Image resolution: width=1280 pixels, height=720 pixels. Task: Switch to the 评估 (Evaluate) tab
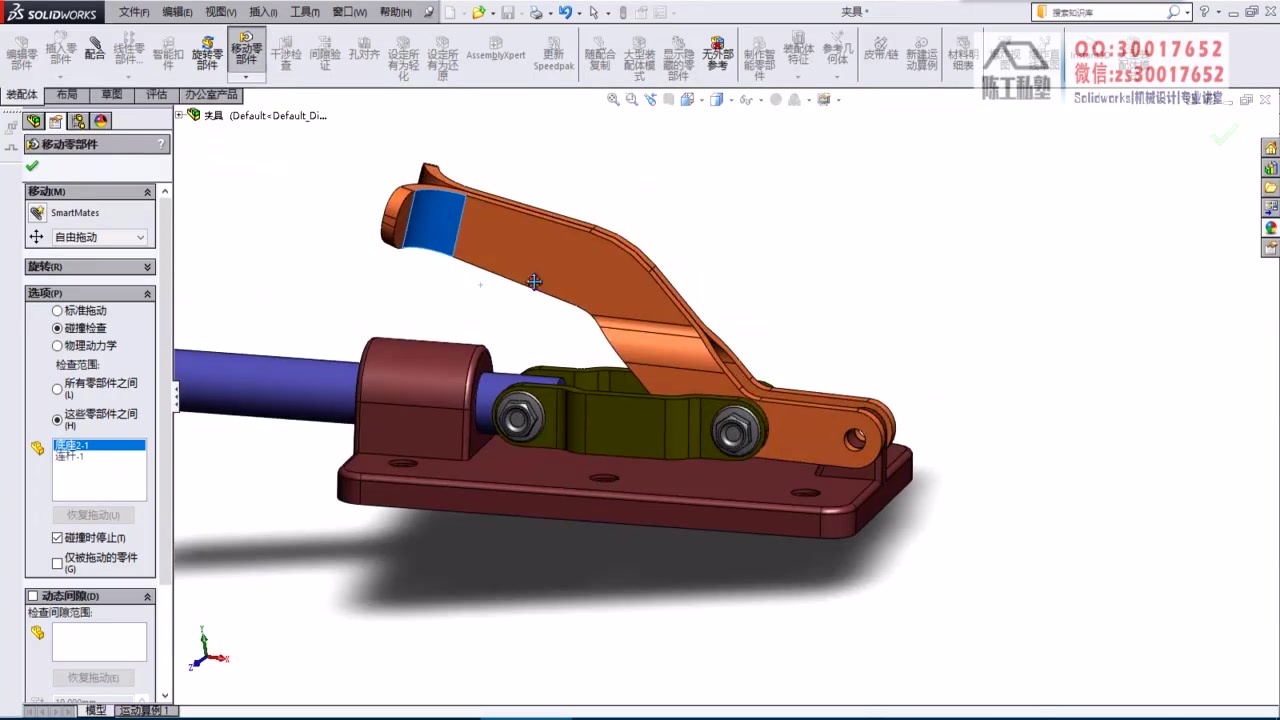[x=157, y=95]
